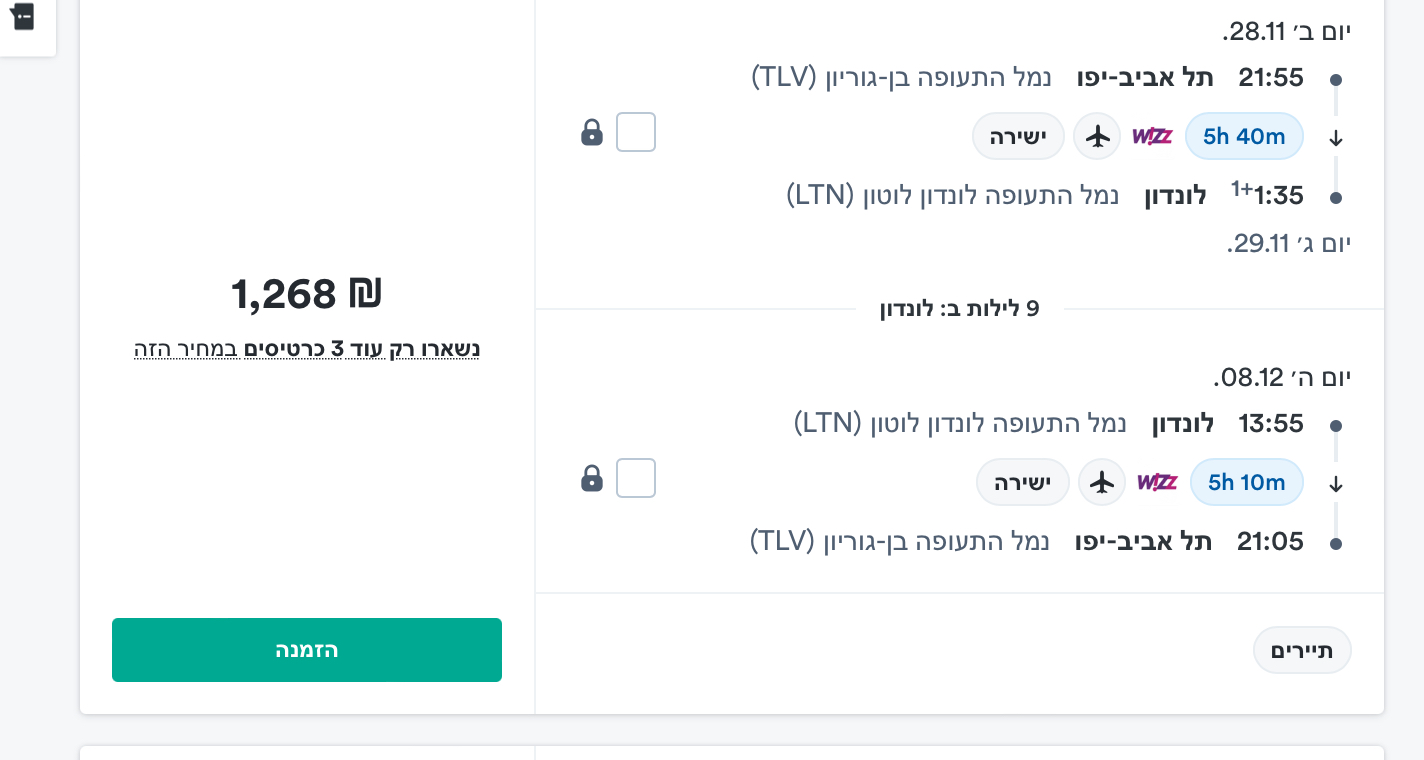The image size is (1424, 760).
Task: Click the lock icon beside the return flight
Action: (592, 478)
